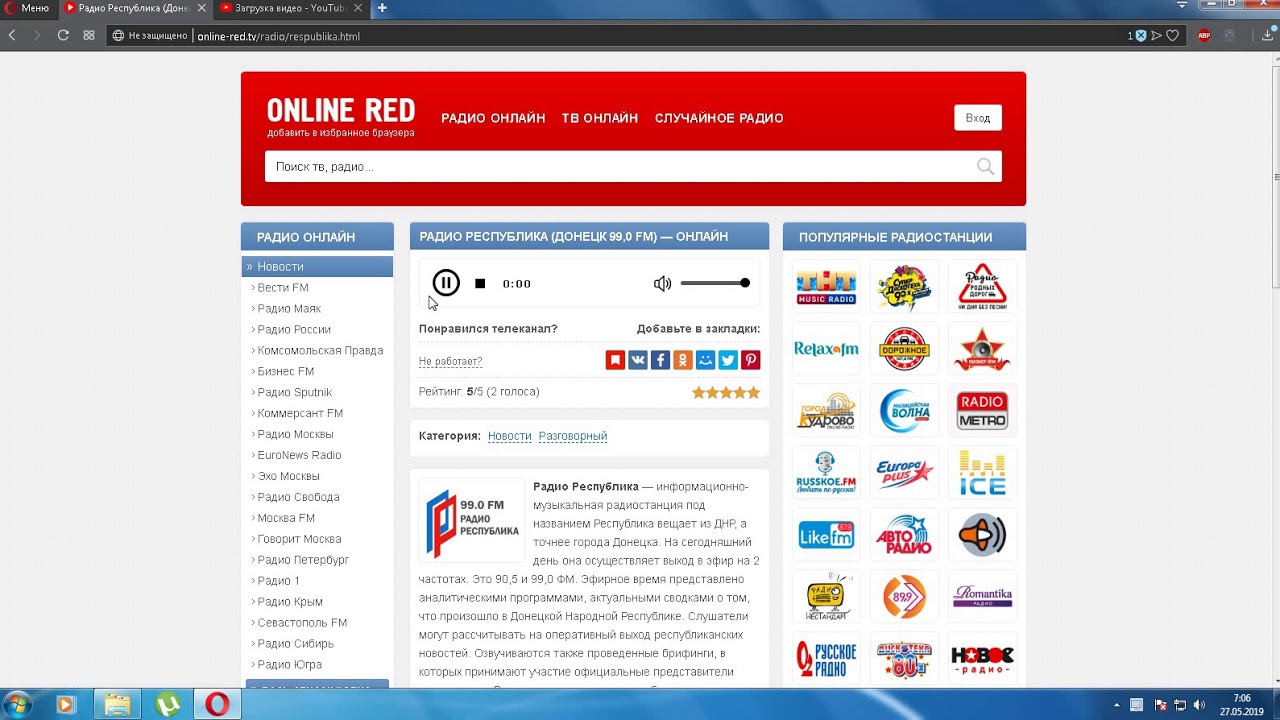
Task: Open the Russkoe Radio station
Action: 826,659
